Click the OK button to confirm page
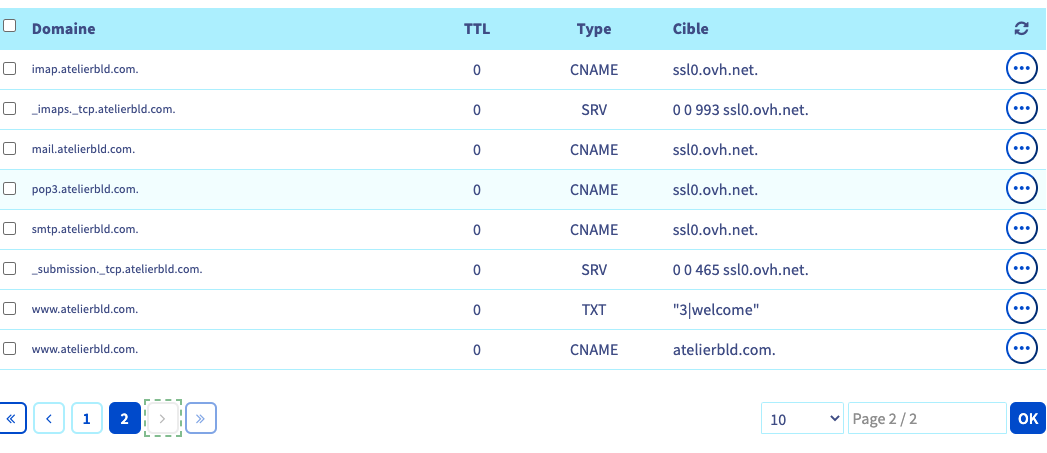This screenshot has height=453, width=1047. (x=1027, y=419)
